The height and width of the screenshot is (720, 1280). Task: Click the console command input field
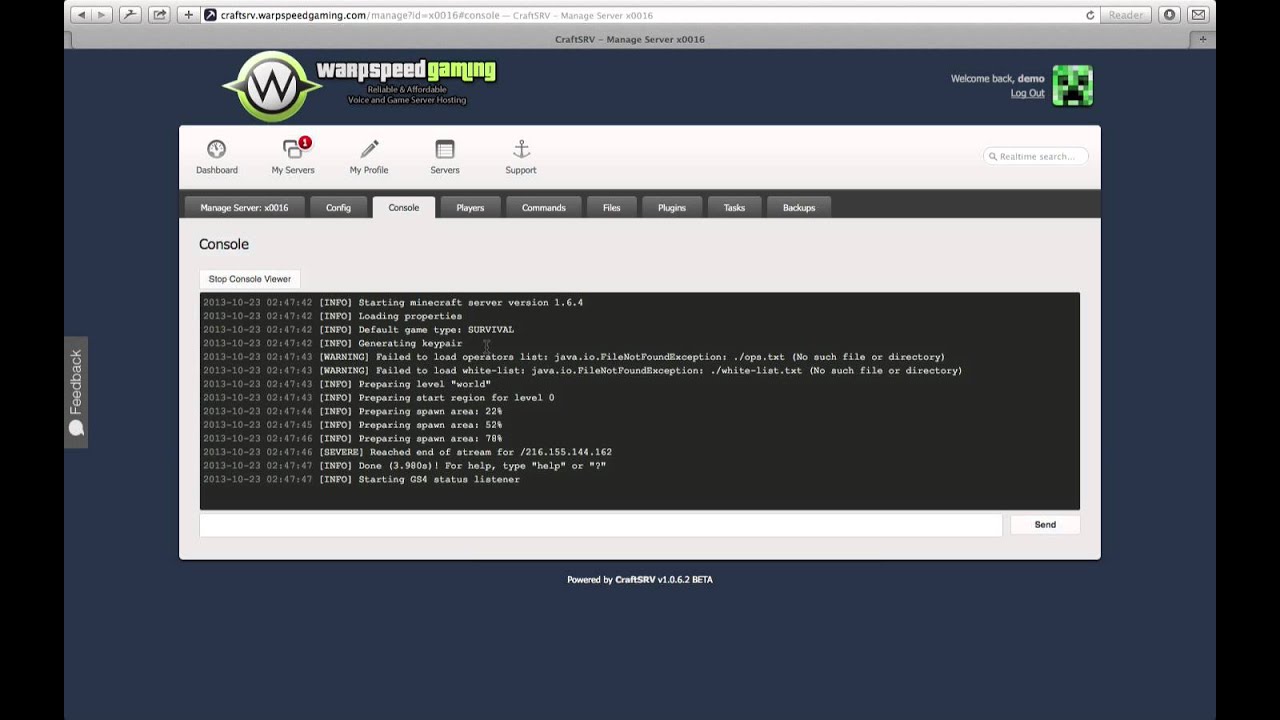pyautogui.click(x=600, y=525)
